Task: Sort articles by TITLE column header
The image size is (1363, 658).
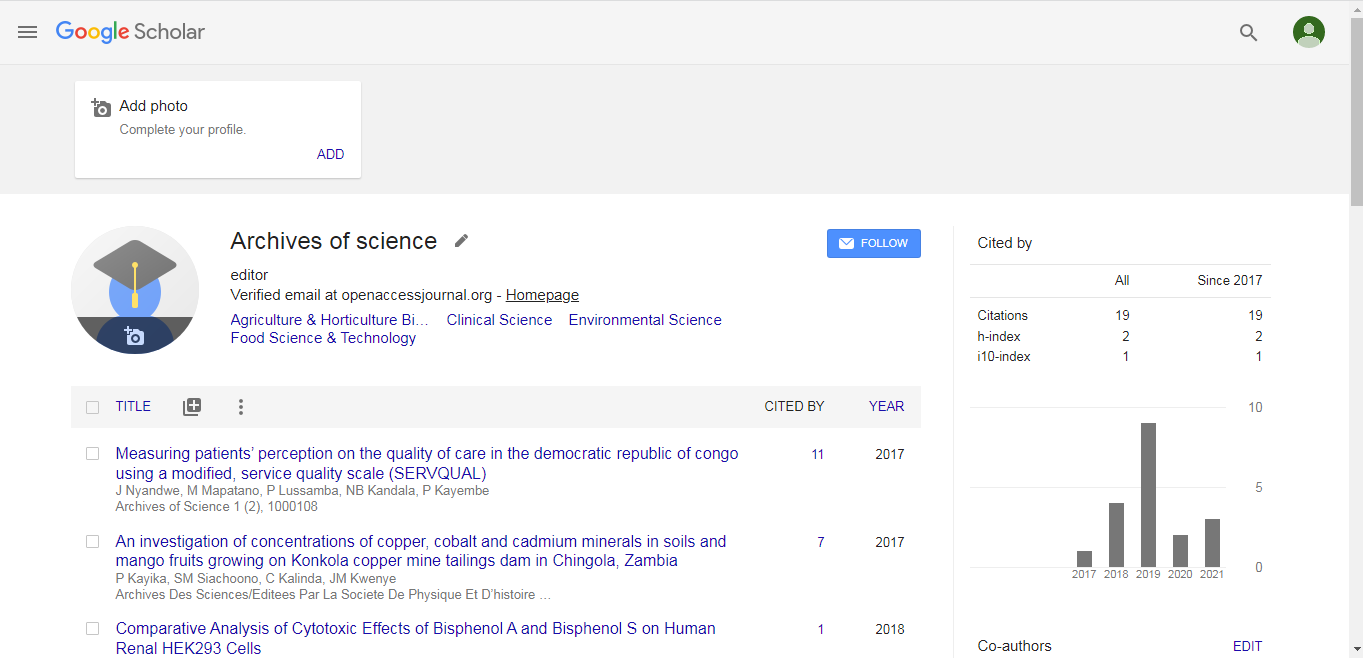Action: 133,406
